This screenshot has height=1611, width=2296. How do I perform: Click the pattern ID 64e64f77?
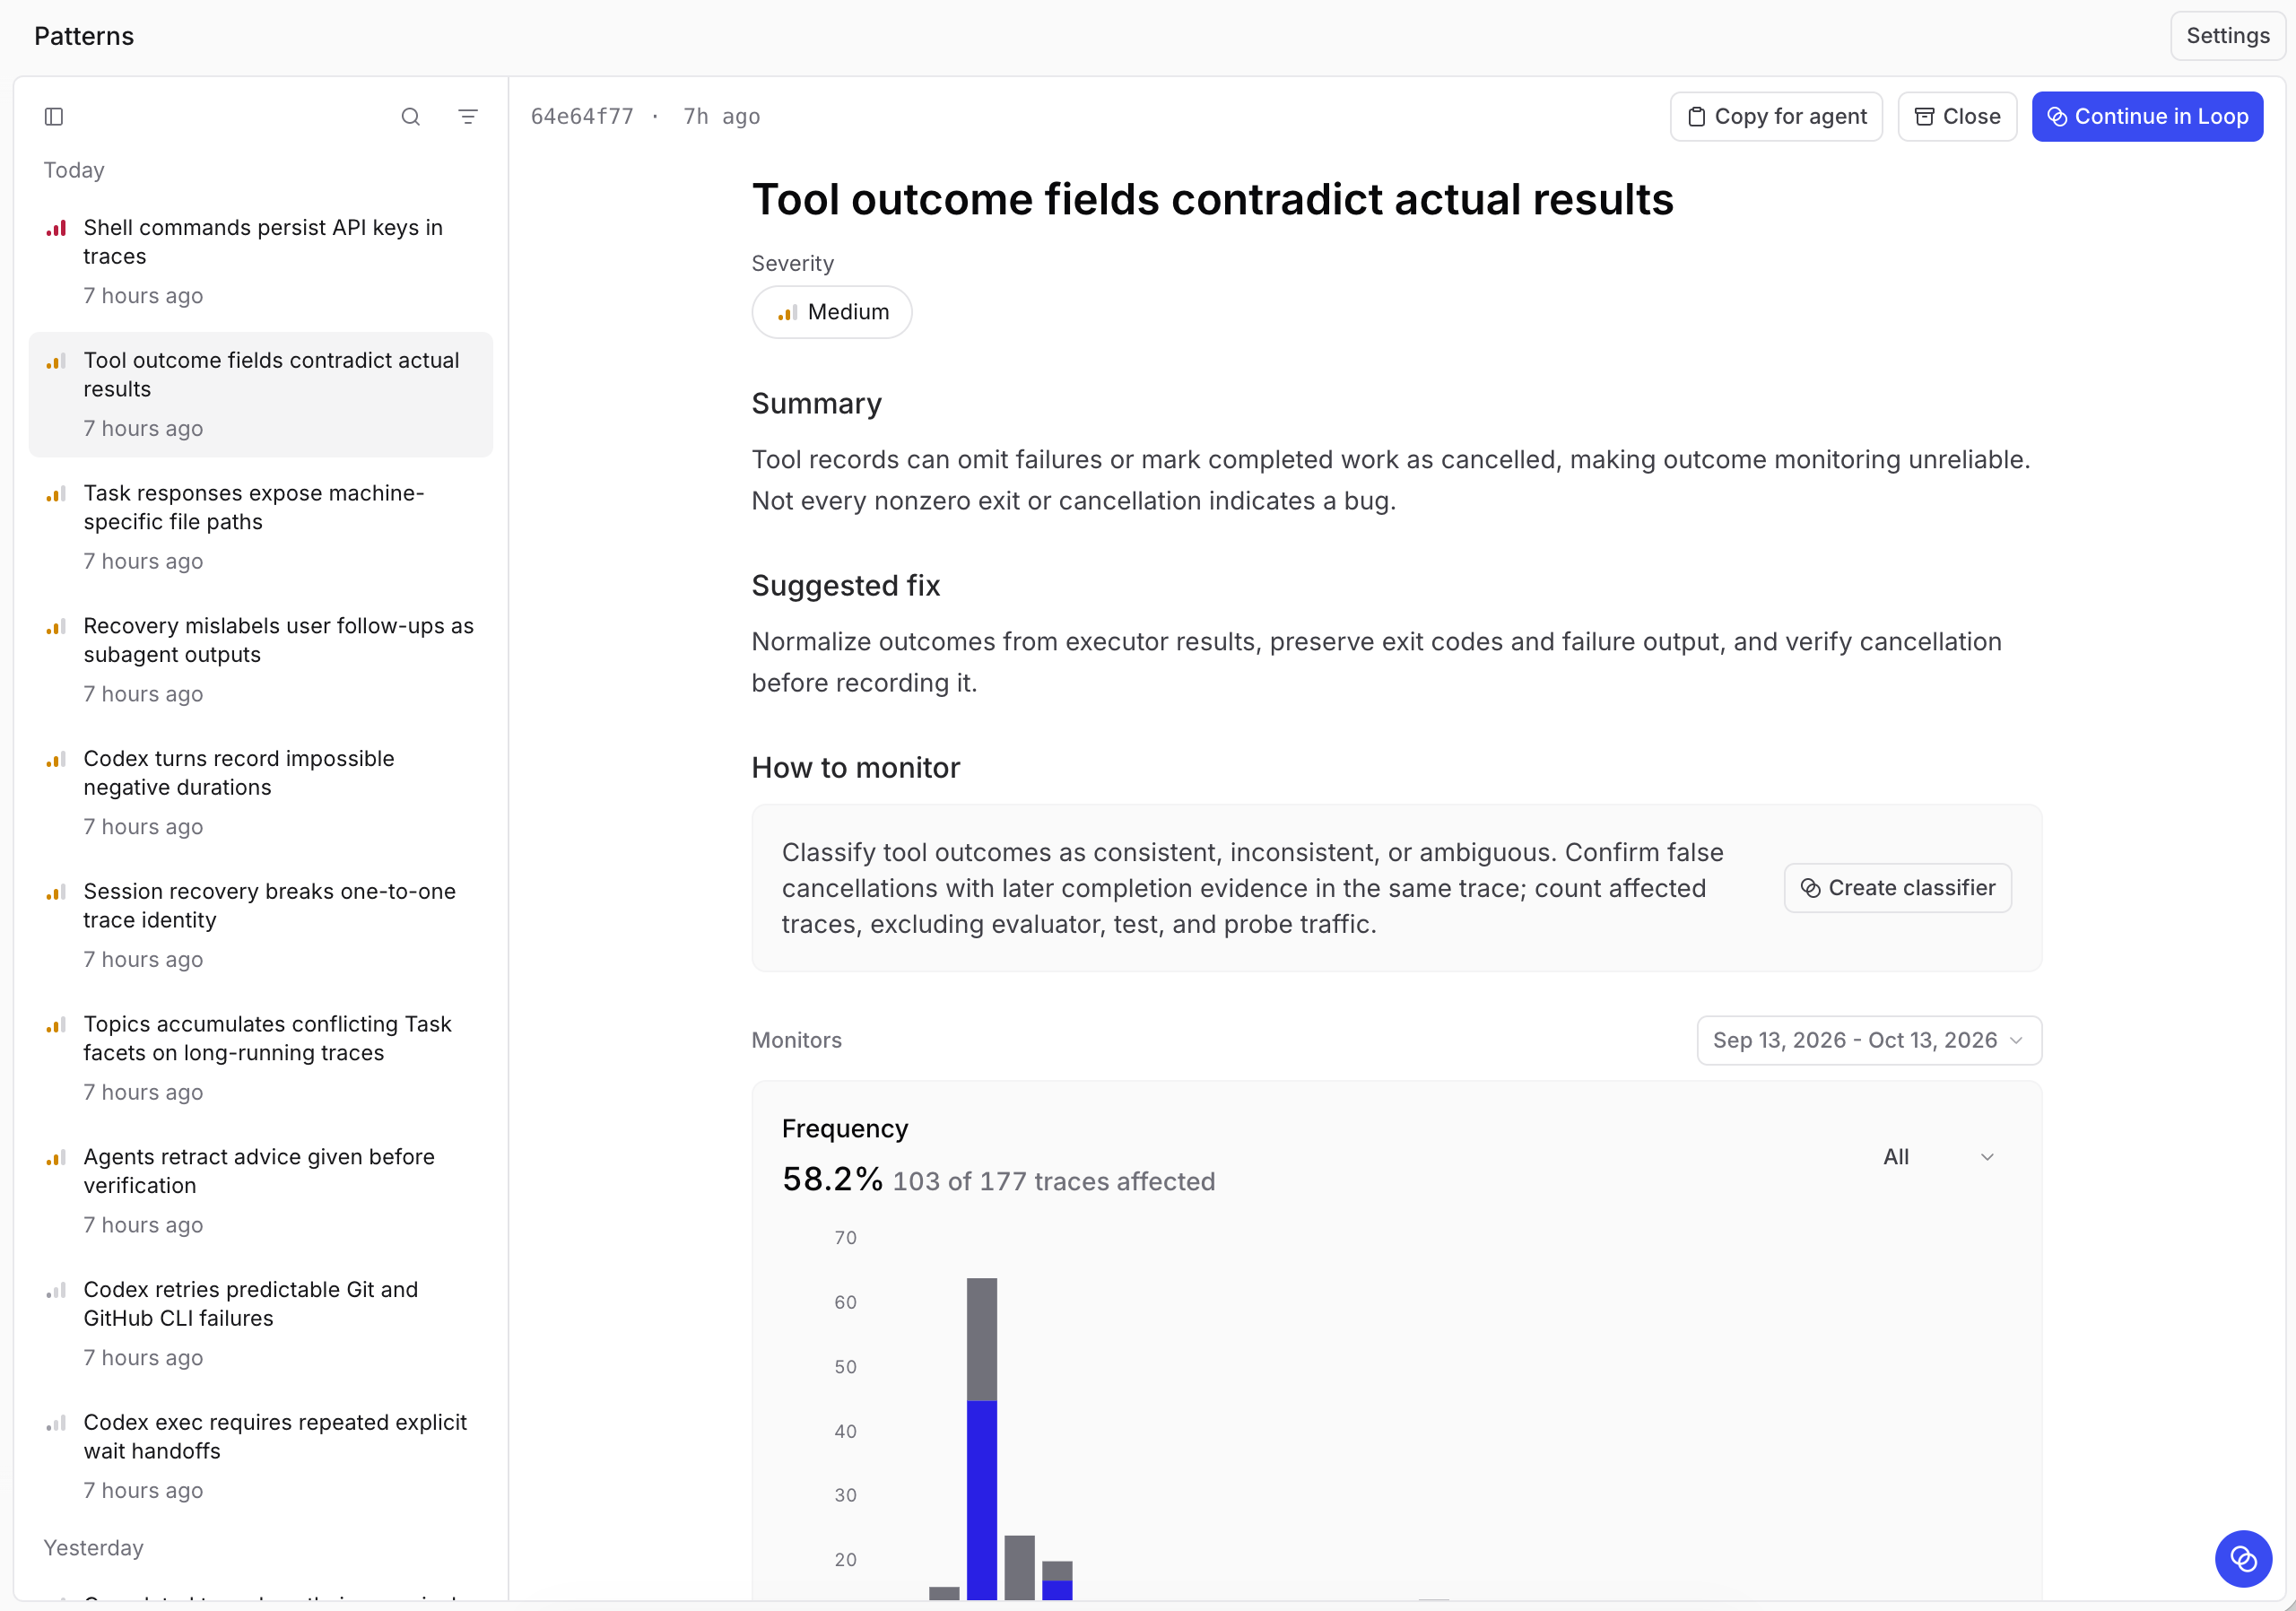pos(582,117)
